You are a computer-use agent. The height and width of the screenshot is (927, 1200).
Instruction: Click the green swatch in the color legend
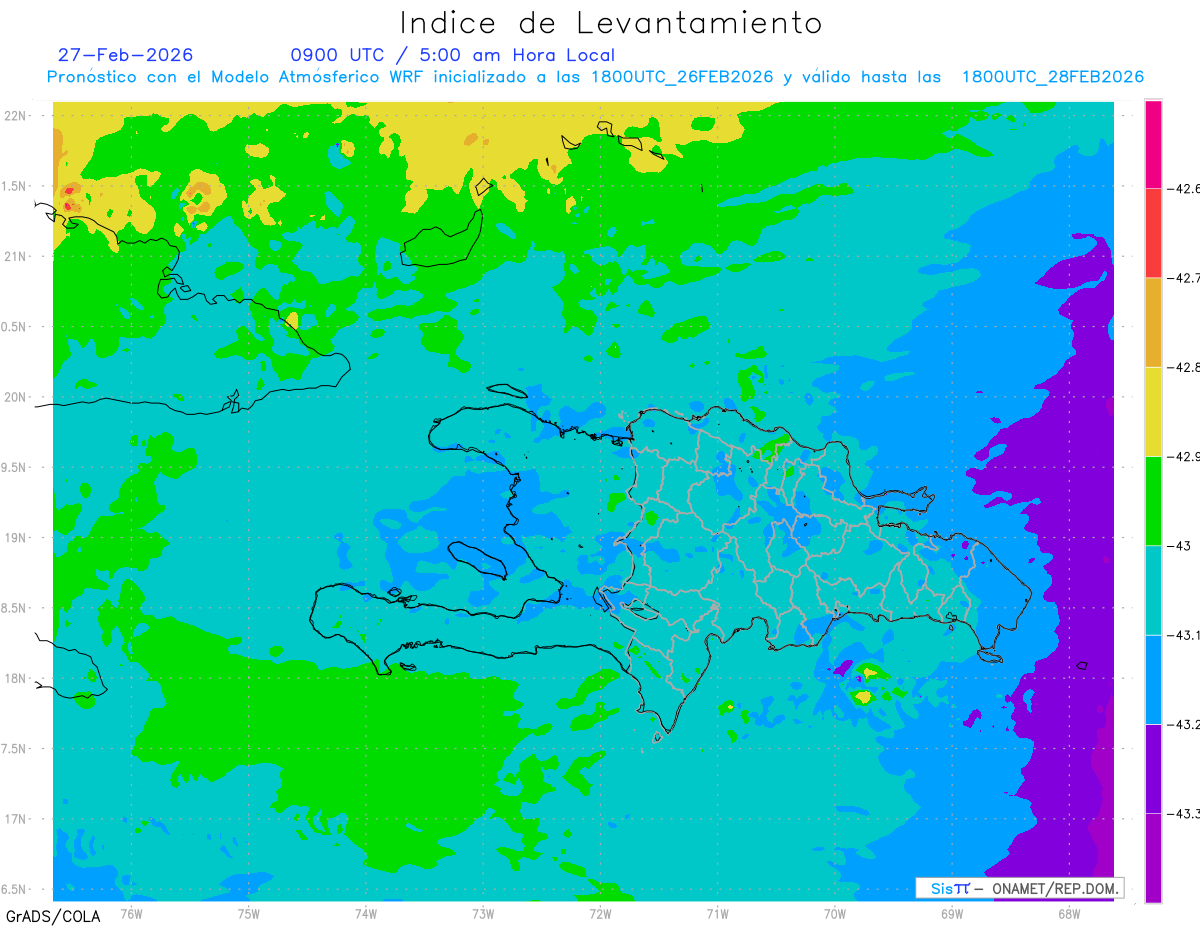pyautogui.click(x=1153, y=500)
